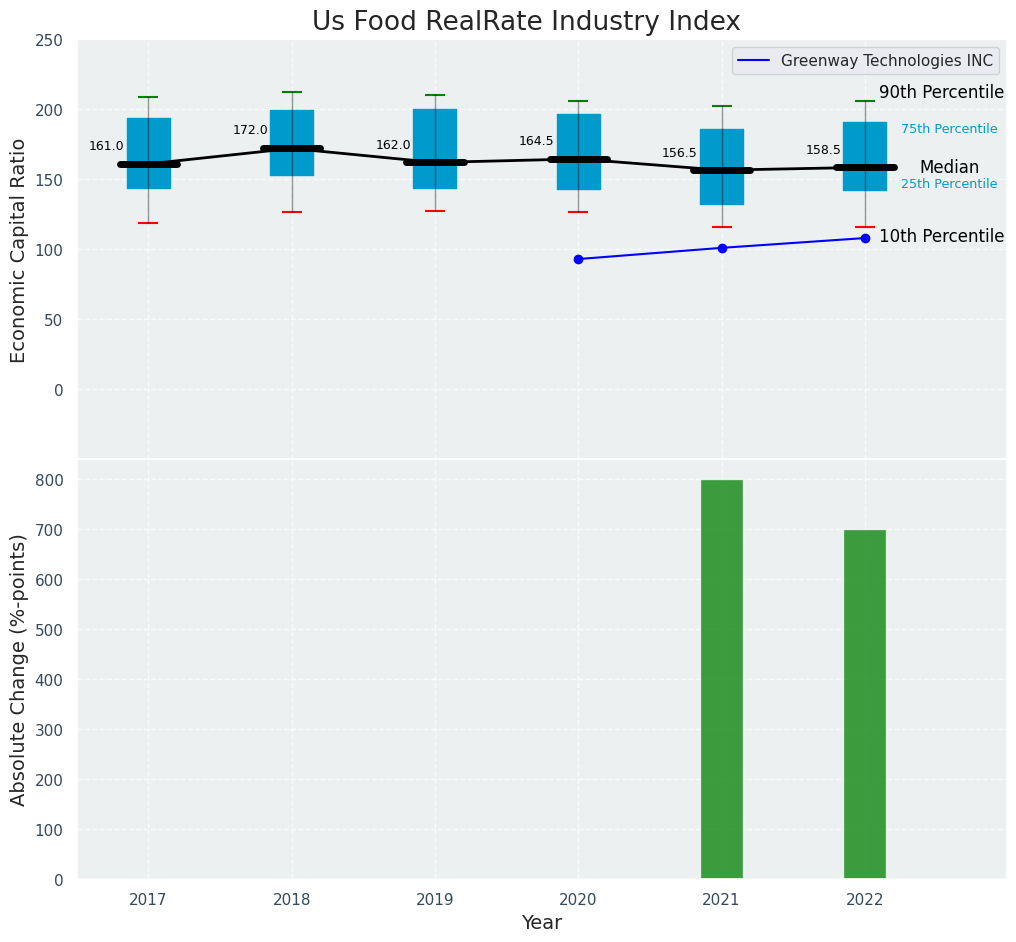This screenshot has height=942, width=1016.
Task: Click the 2021 green bar
Action: (721, 679)
